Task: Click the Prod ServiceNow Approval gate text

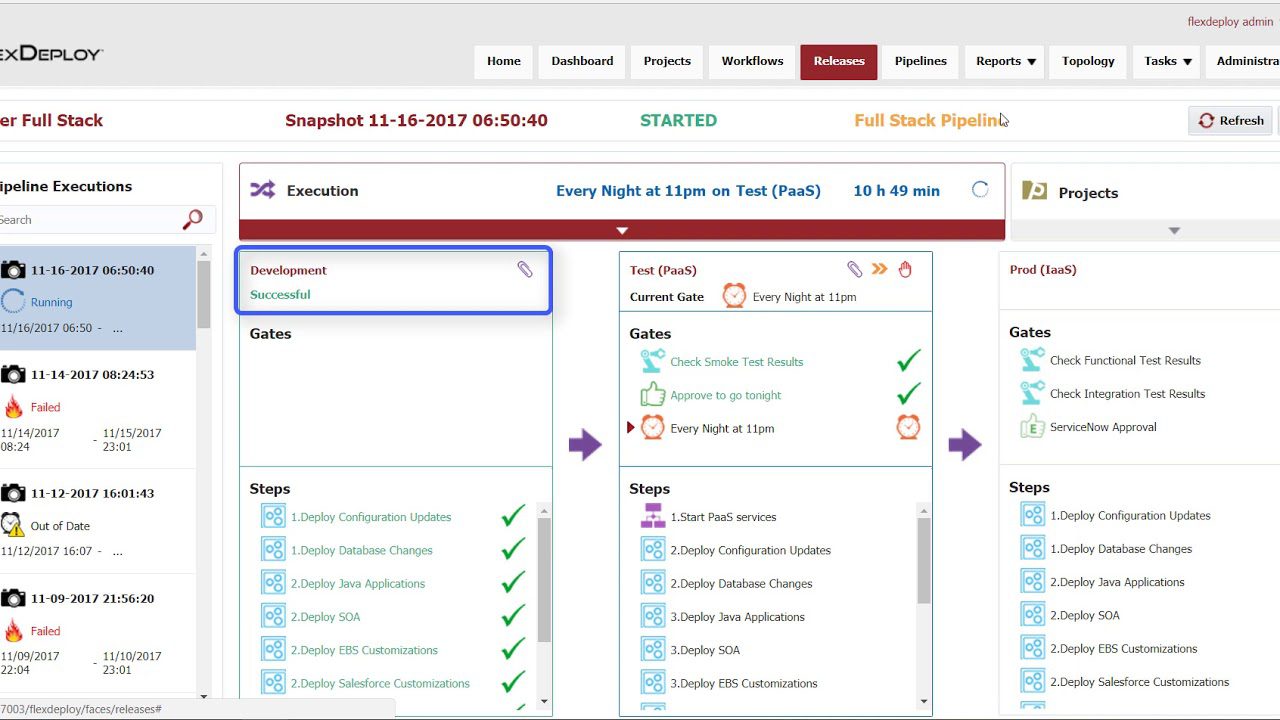Action: point(1103,427)
